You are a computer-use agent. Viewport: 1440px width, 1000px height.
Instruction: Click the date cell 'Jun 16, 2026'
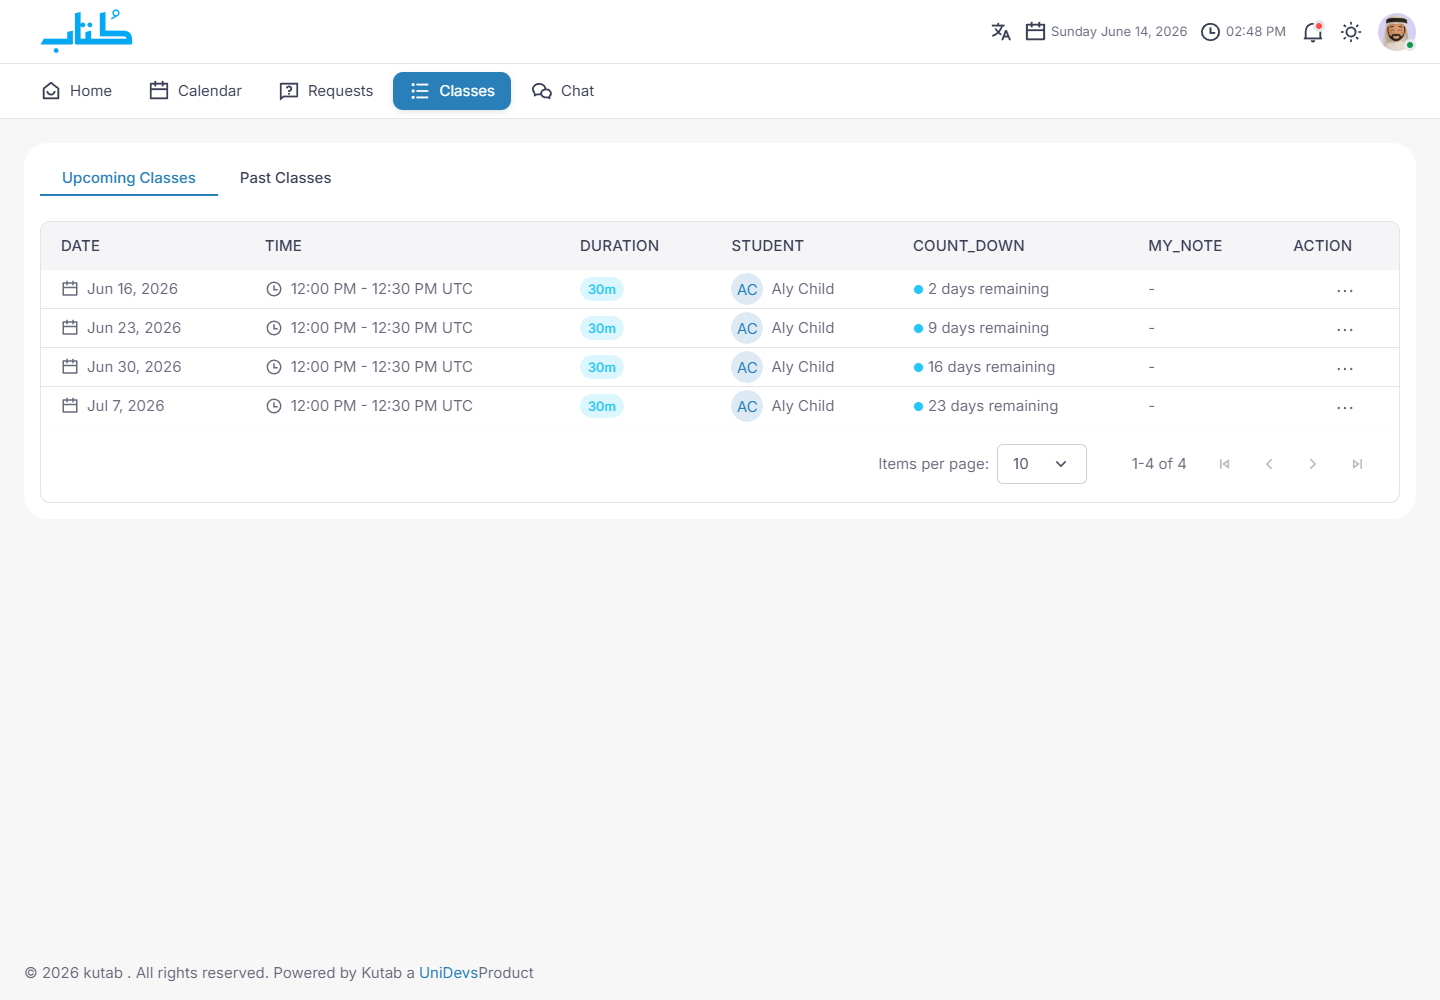120,289
